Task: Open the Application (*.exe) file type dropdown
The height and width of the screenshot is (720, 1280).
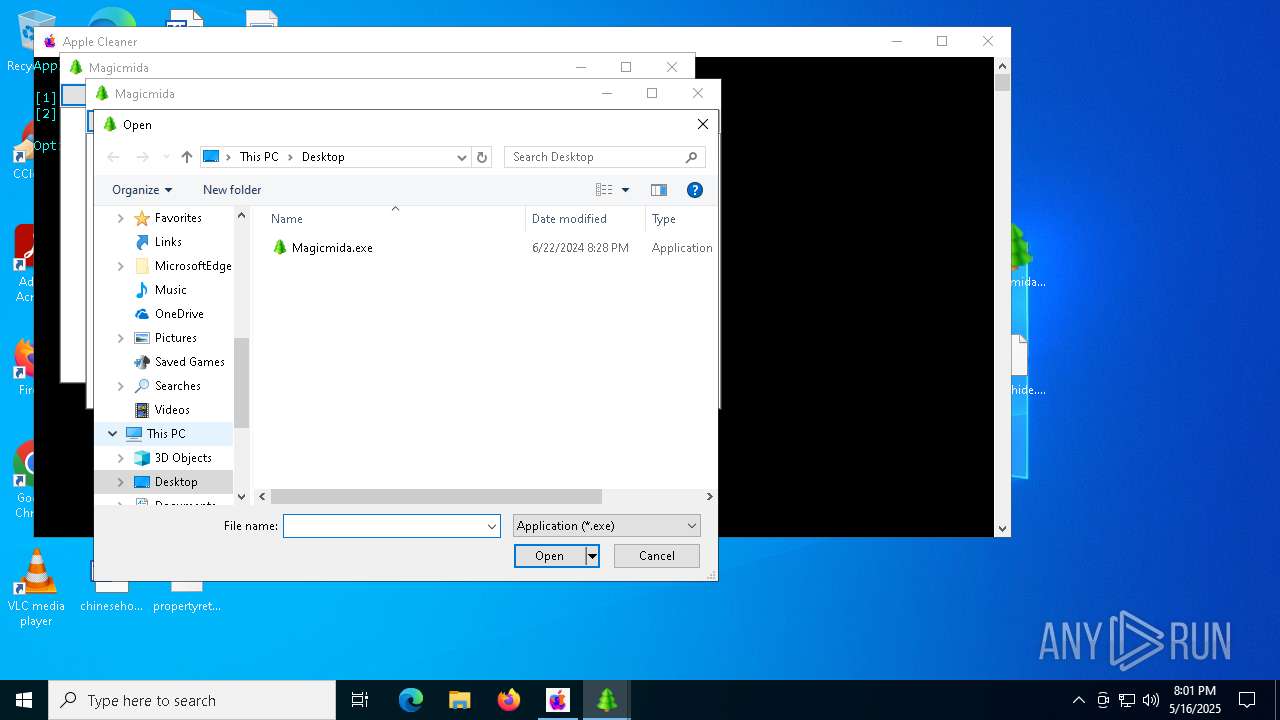Action: tap(607, 526)
